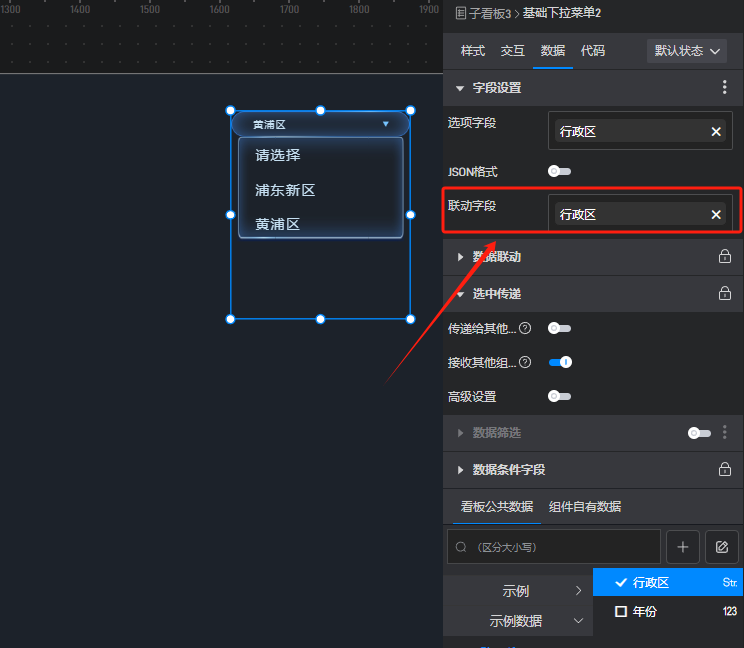Switch to the 交互 tab
Screen dimensions: 744x648
(x=512, y=50)
